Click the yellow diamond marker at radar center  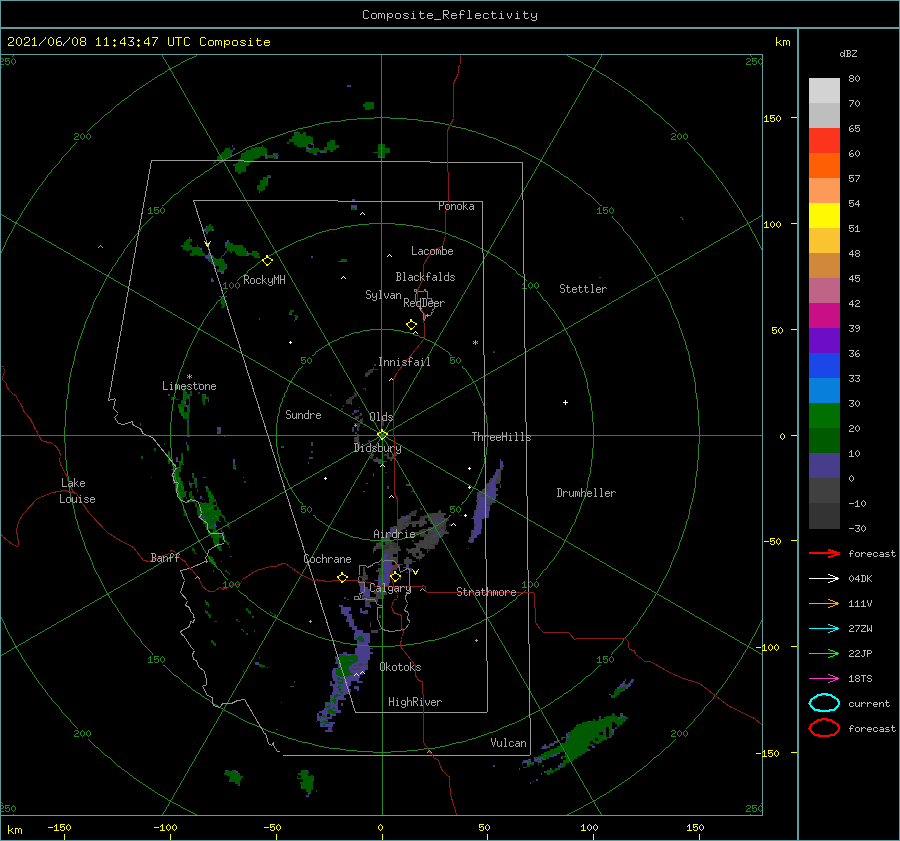point(382,435)
